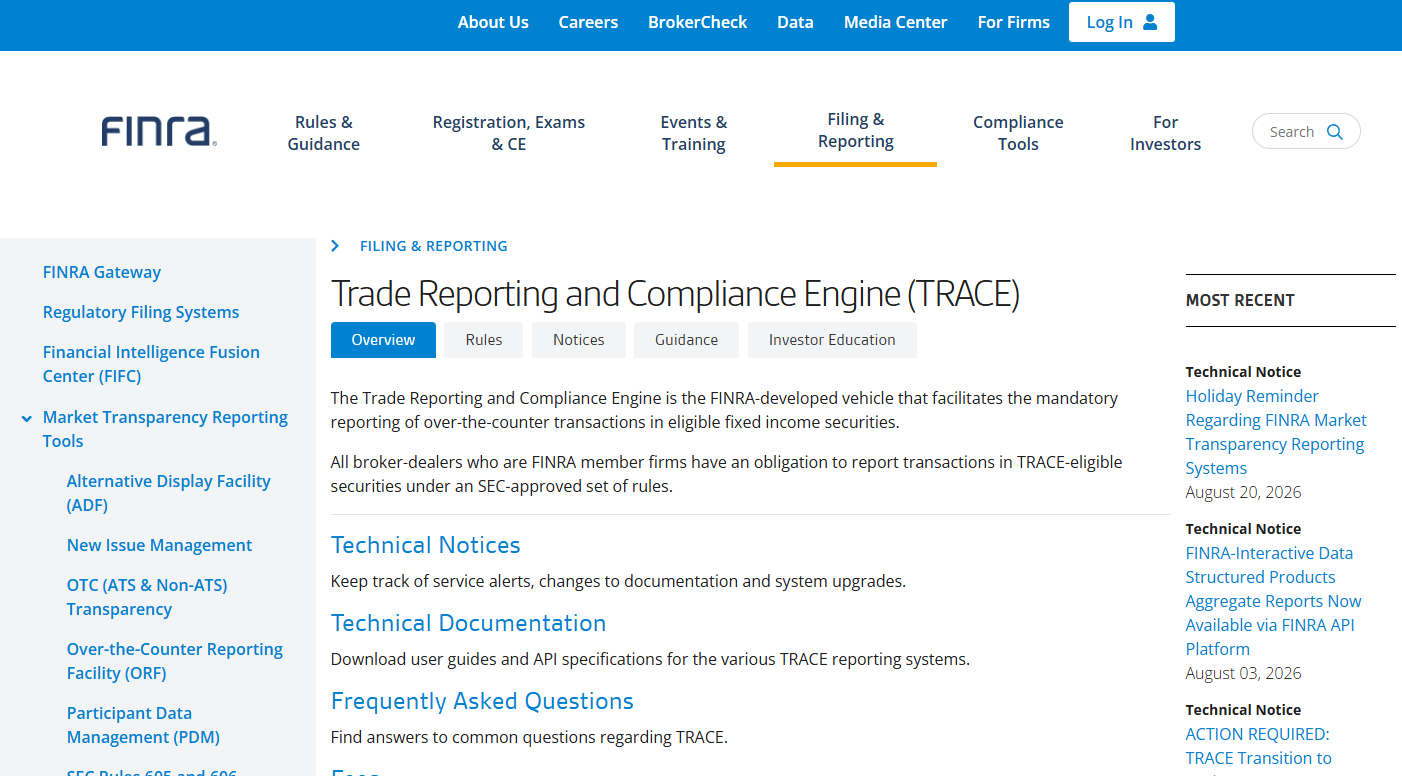Viewport: 1402px width, 776px height.
Task: Open Holiday Reminder technical notice
Action: 1276,432
